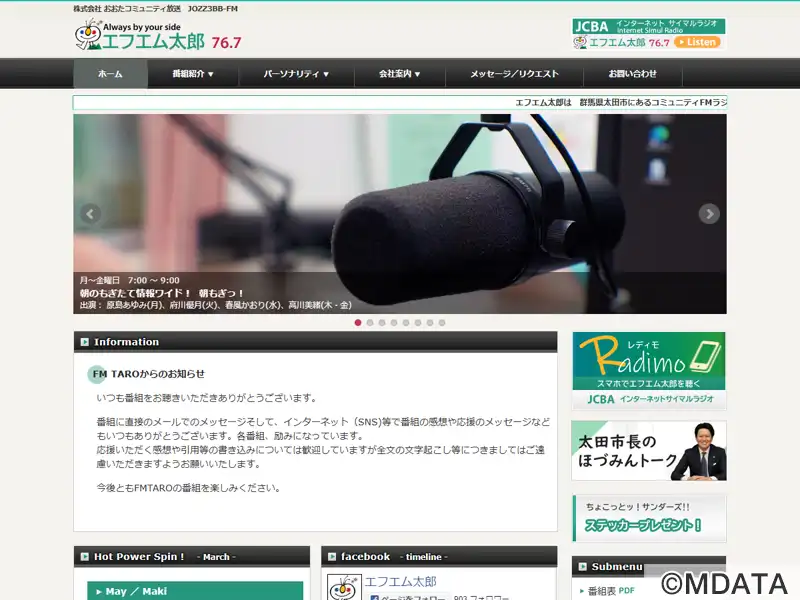Select the first slideshow pagination dot
The width and height of the screenshot is (800, 600).
(x=358, y=322)
